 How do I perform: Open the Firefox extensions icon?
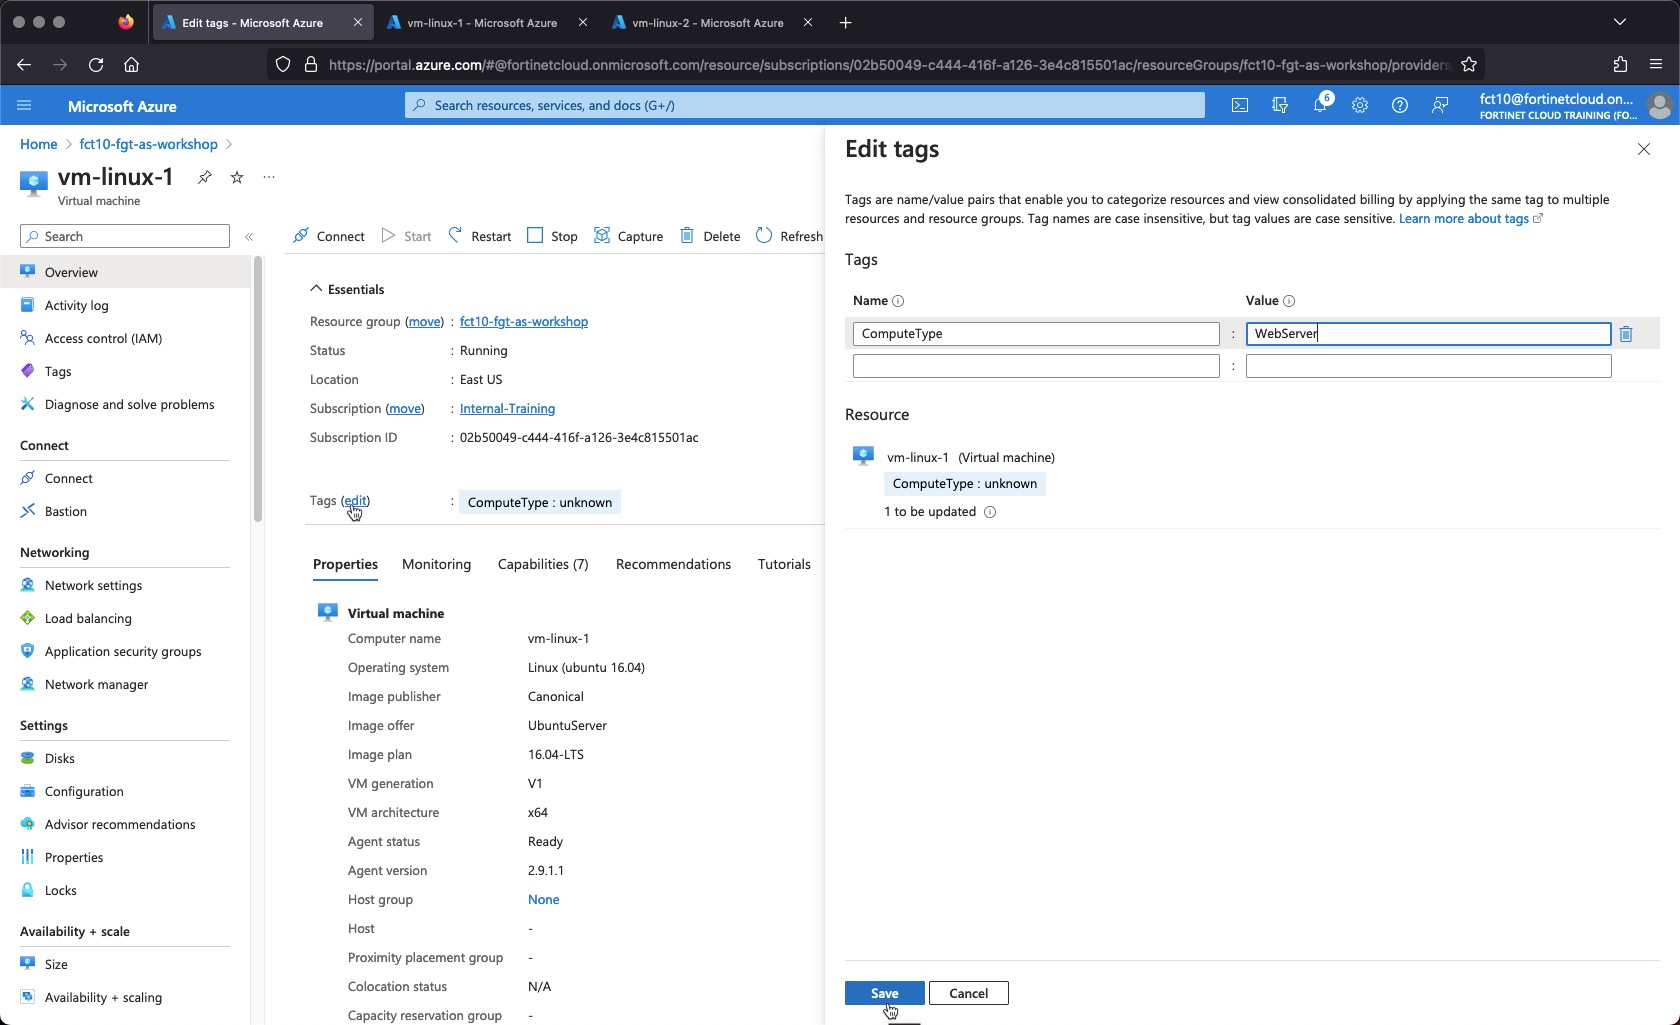pos(1620,64)
